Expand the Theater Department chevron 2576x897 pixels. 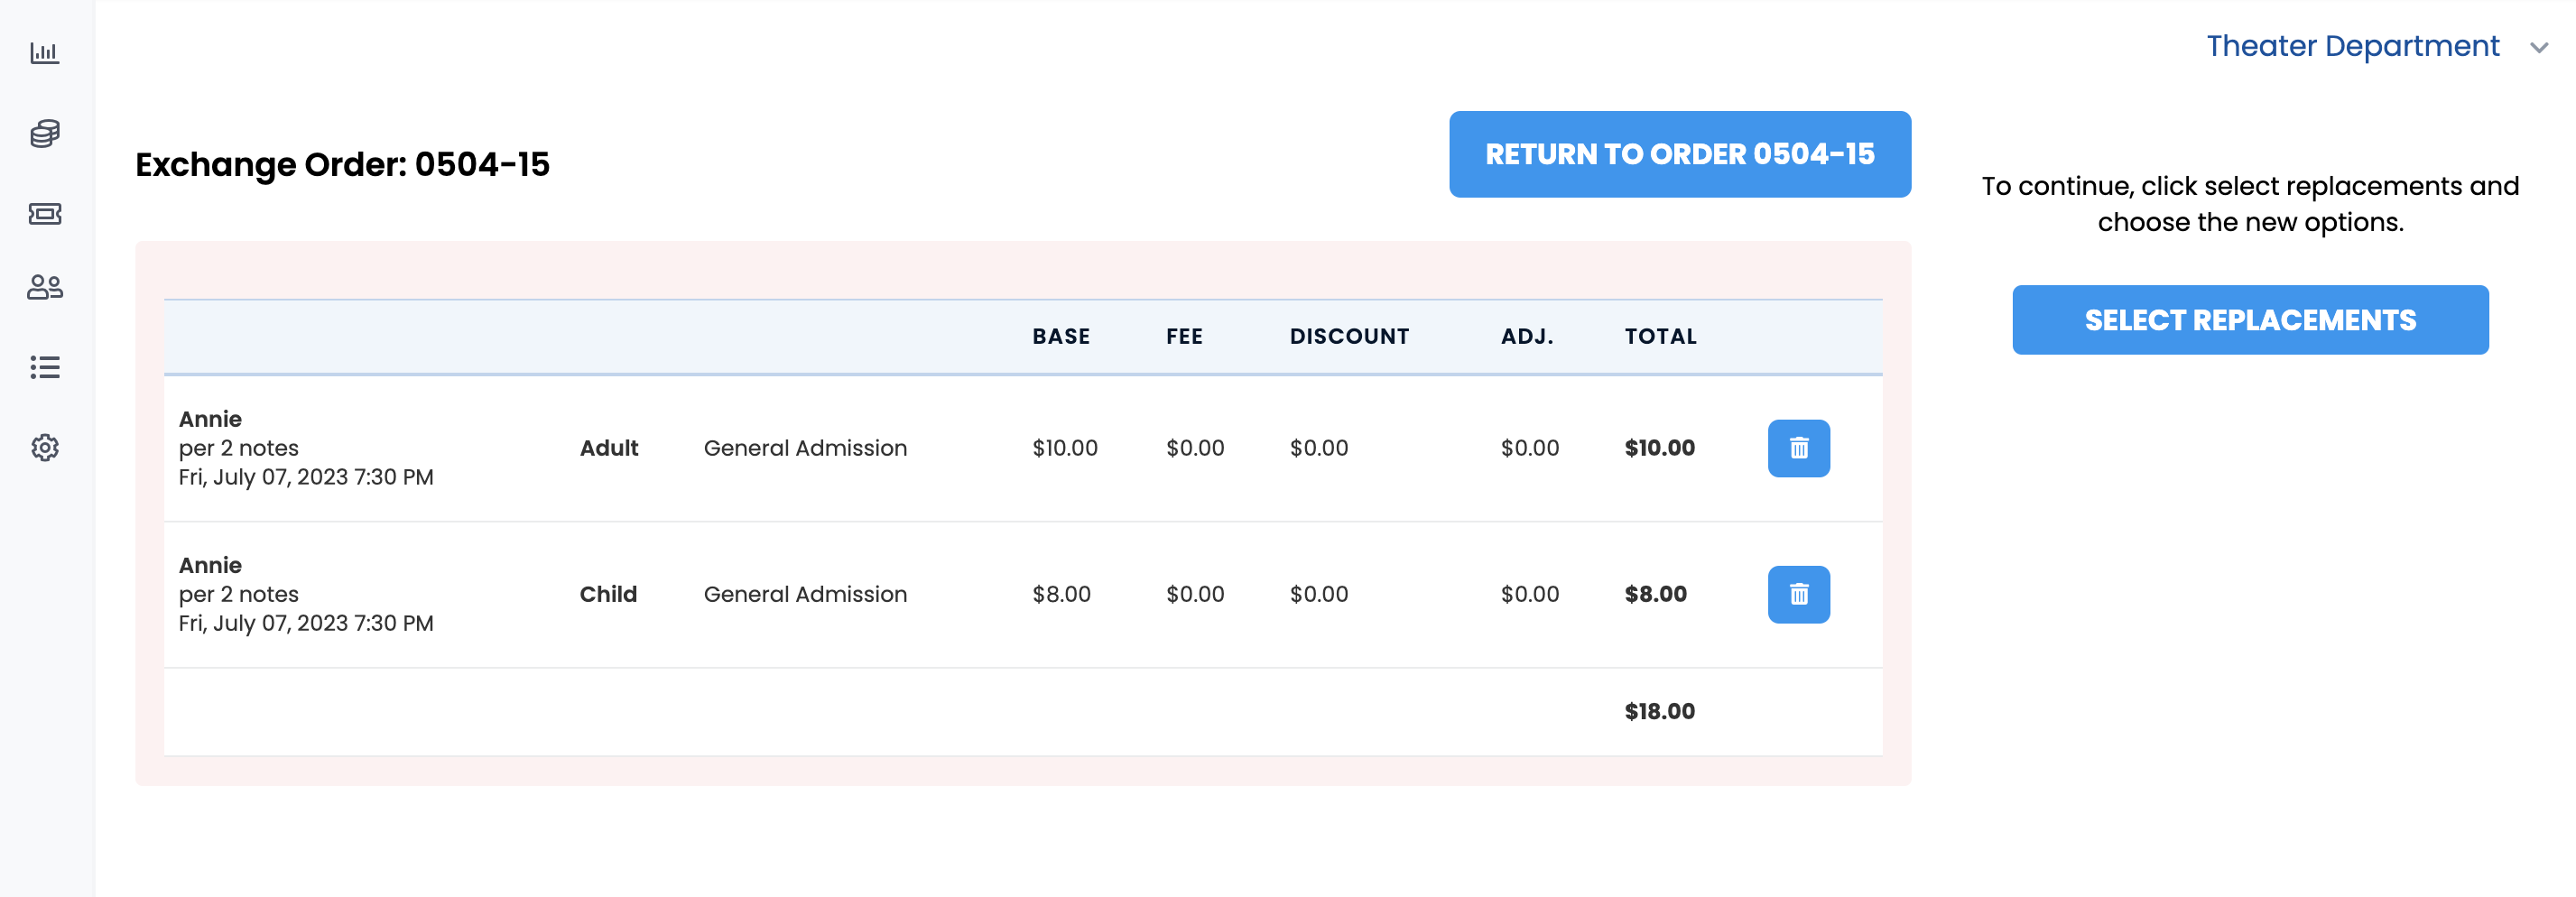pyautogui.click(x=2538, y=48)
